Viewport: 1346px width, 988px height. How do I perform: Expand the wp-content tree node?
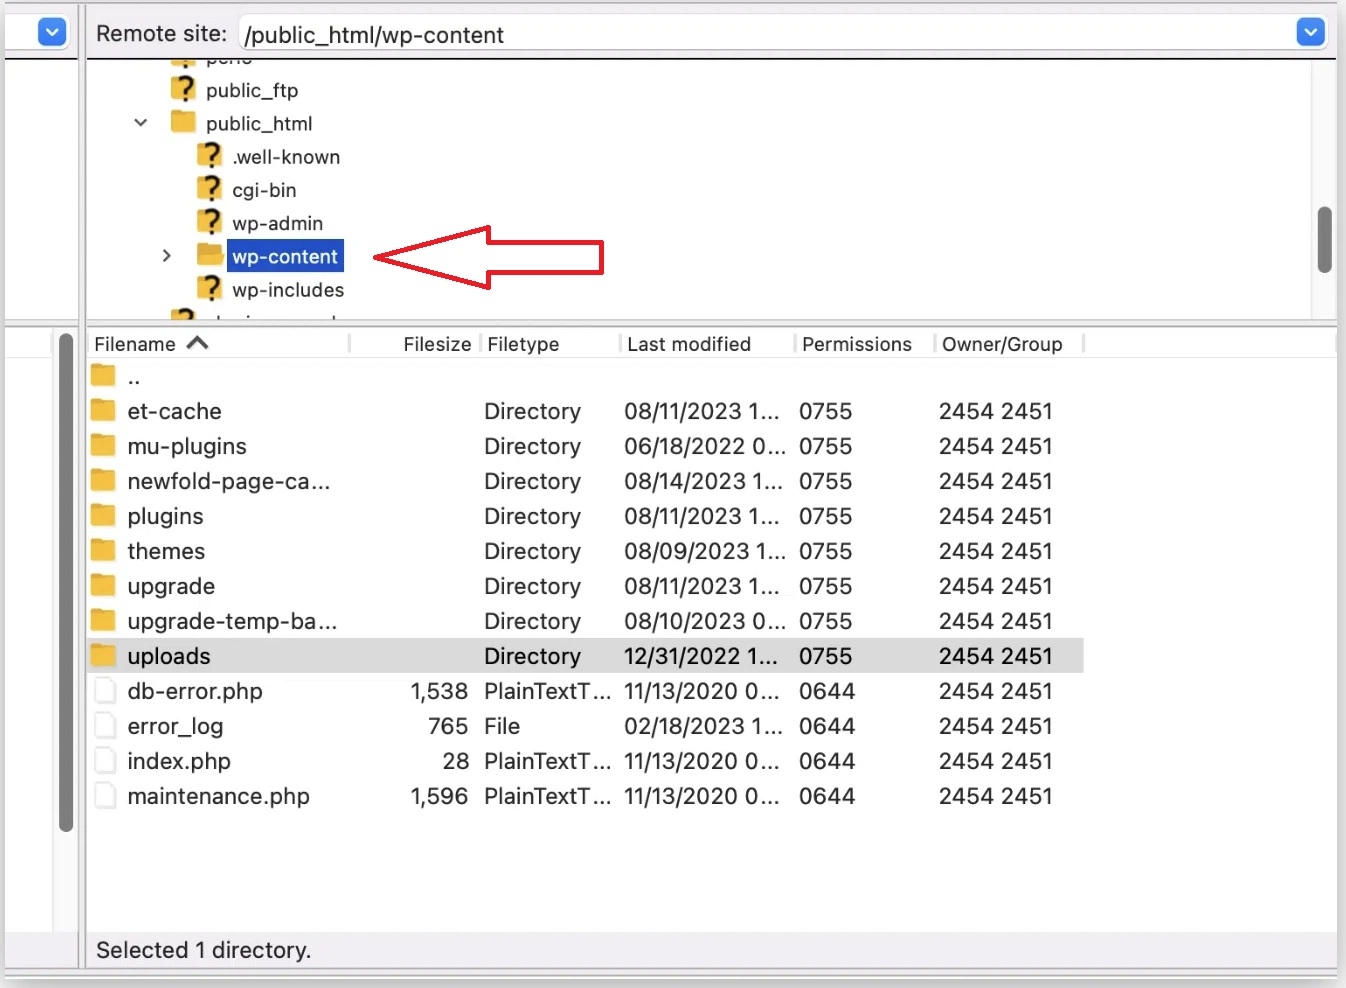tap(166, 255)
